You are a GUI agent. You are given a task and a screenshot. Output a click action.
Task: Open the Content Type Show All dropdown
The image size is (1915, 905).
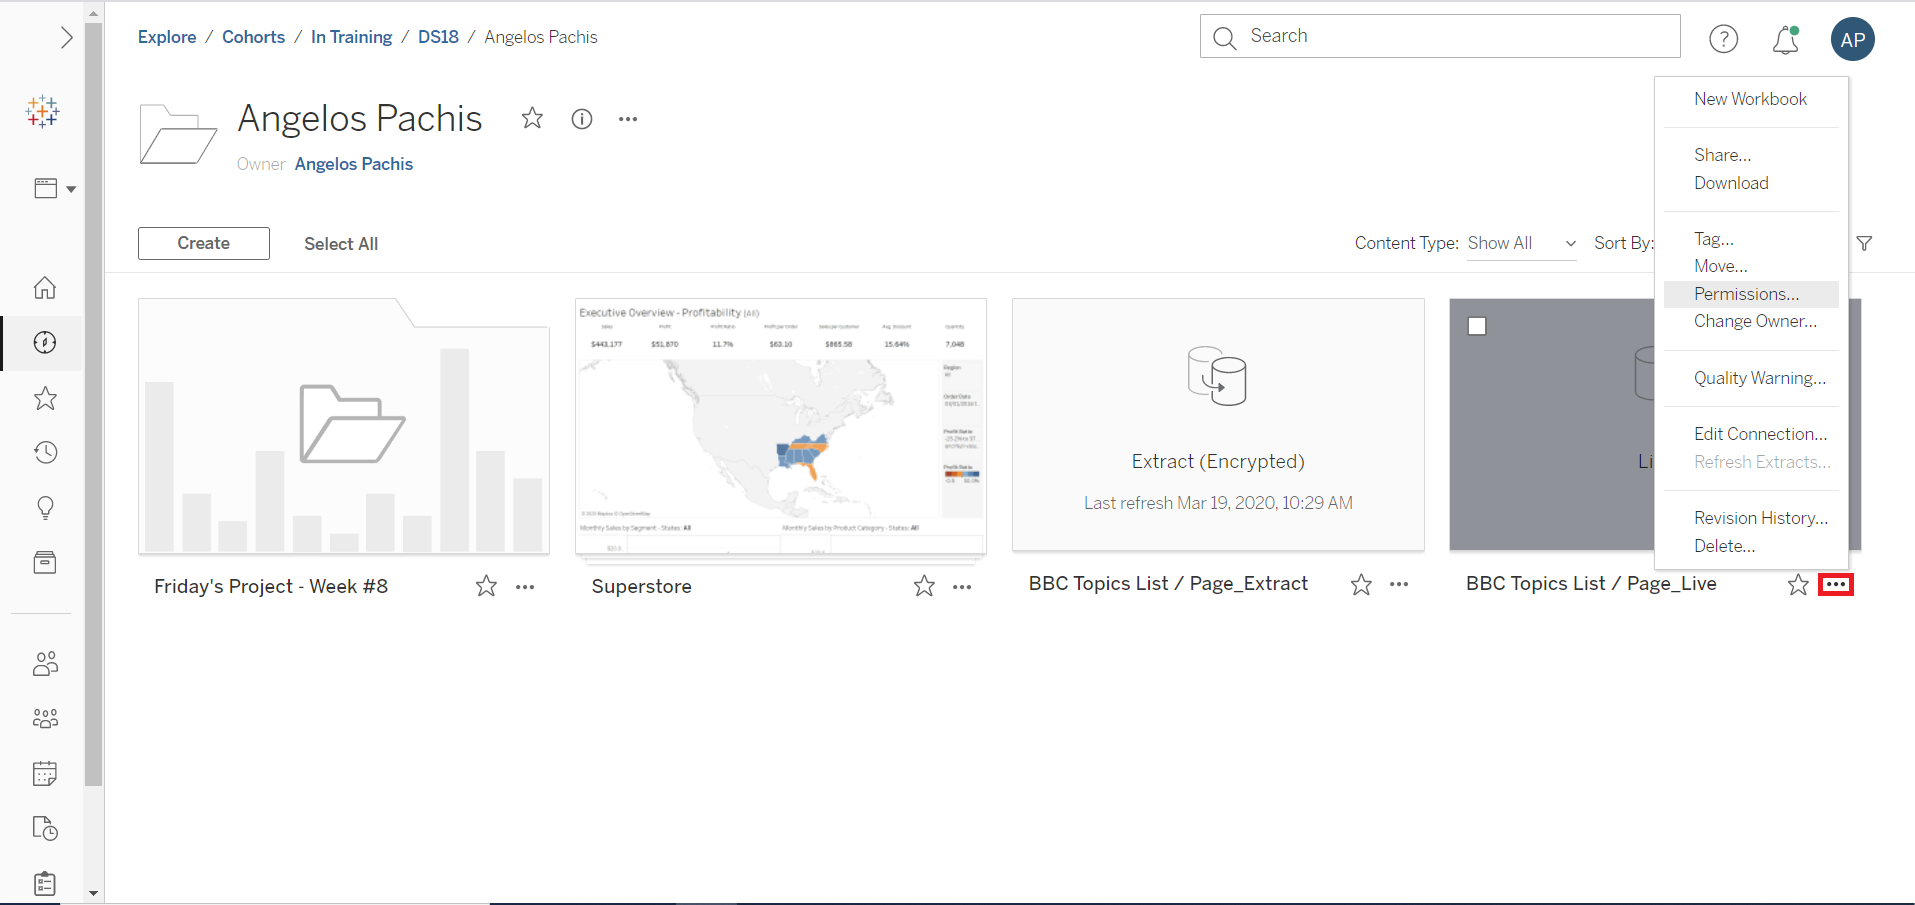[1520, 243]
